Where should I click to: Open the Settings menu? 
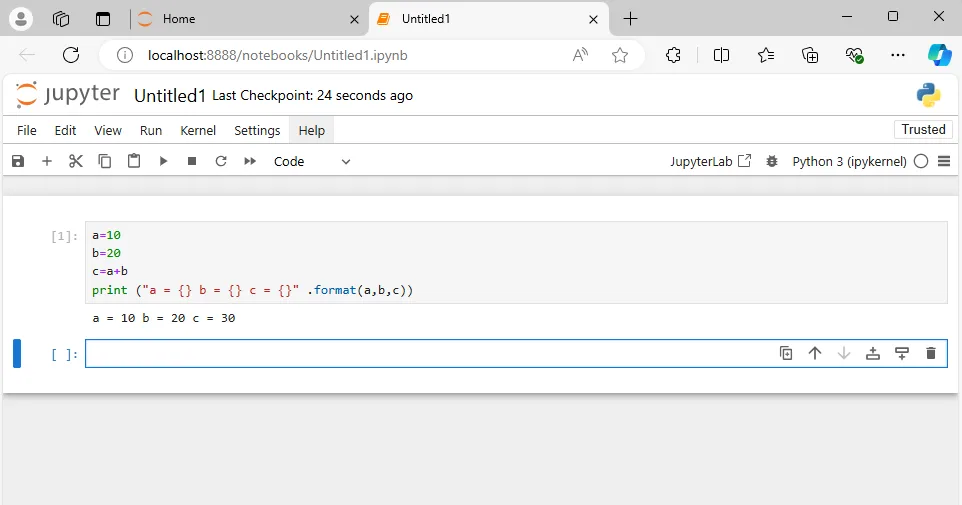tap(257, 131)
